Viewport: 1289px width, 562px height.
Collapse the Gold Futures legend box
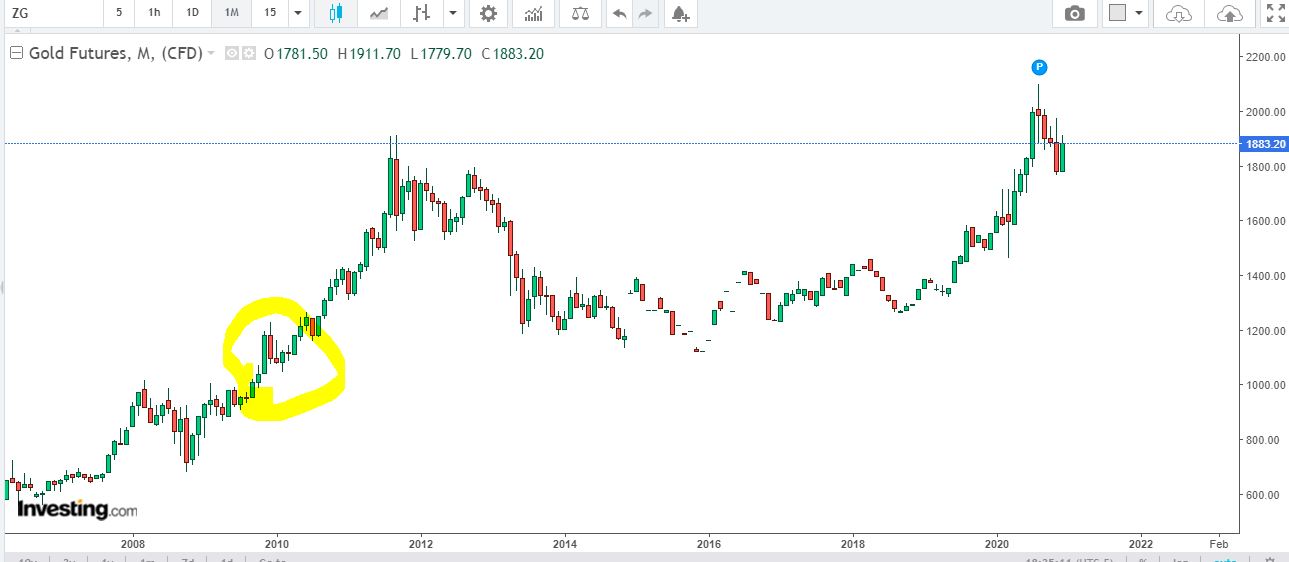pos(15,54)
